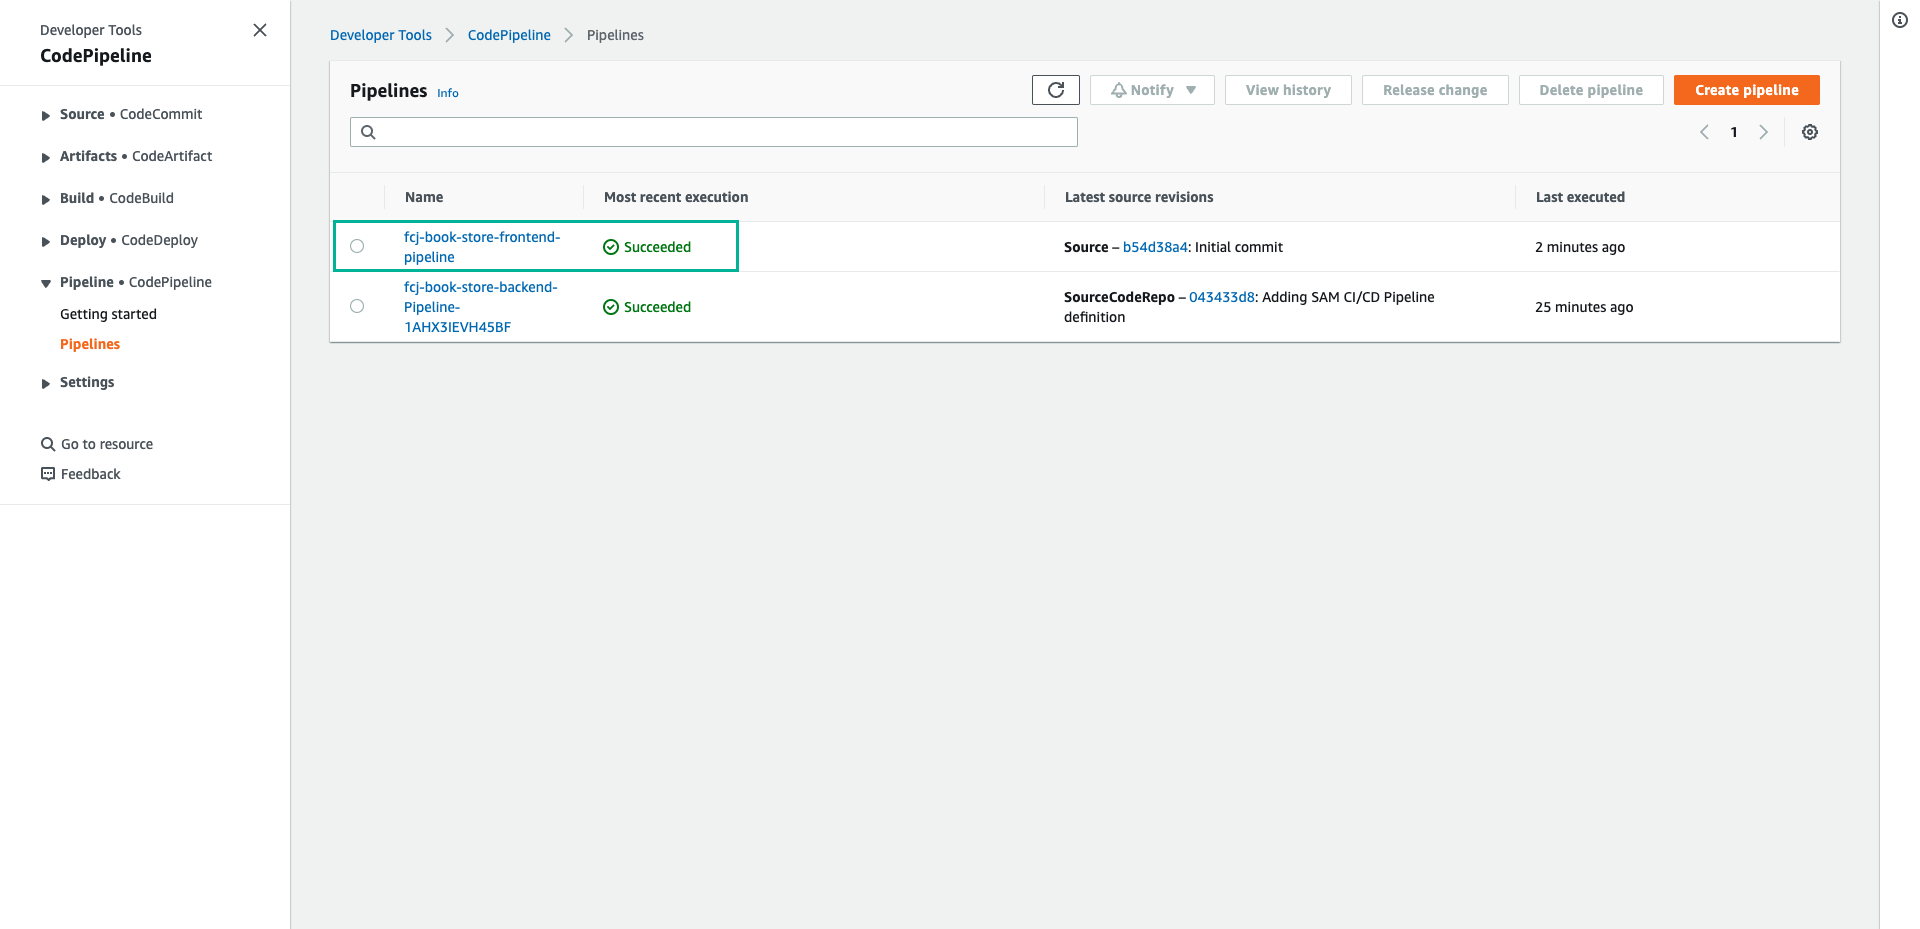Open Getting started in sidebar
The width and height of the screenshot is (1920, 929).
[x=108, y=314]
